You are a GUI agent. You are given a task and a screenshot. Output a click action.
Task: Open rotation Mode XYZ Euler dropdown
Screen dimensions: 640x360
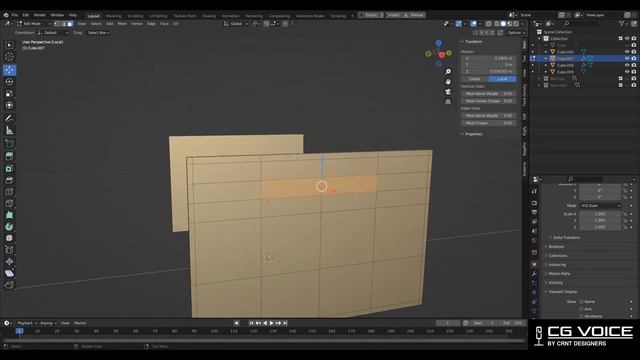600,206
